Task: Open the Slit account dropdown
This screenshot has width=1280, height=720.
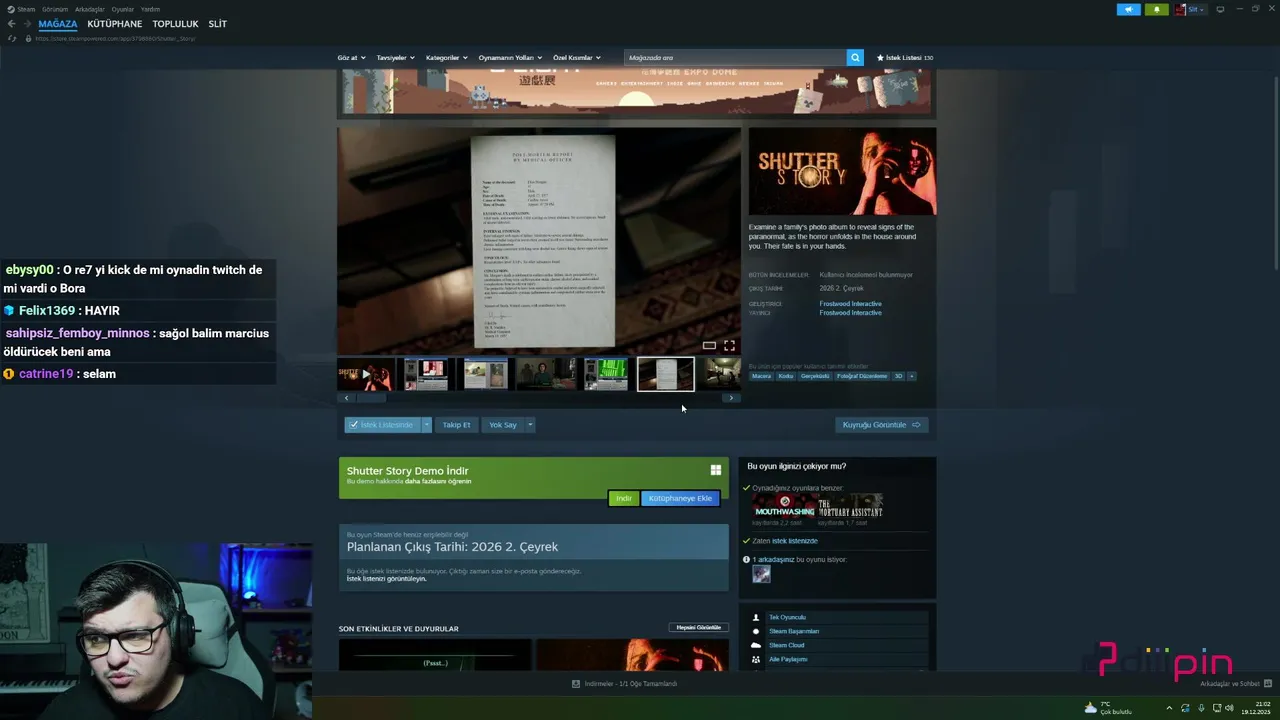Action: pyautogui.click(x=1190, y=9)
